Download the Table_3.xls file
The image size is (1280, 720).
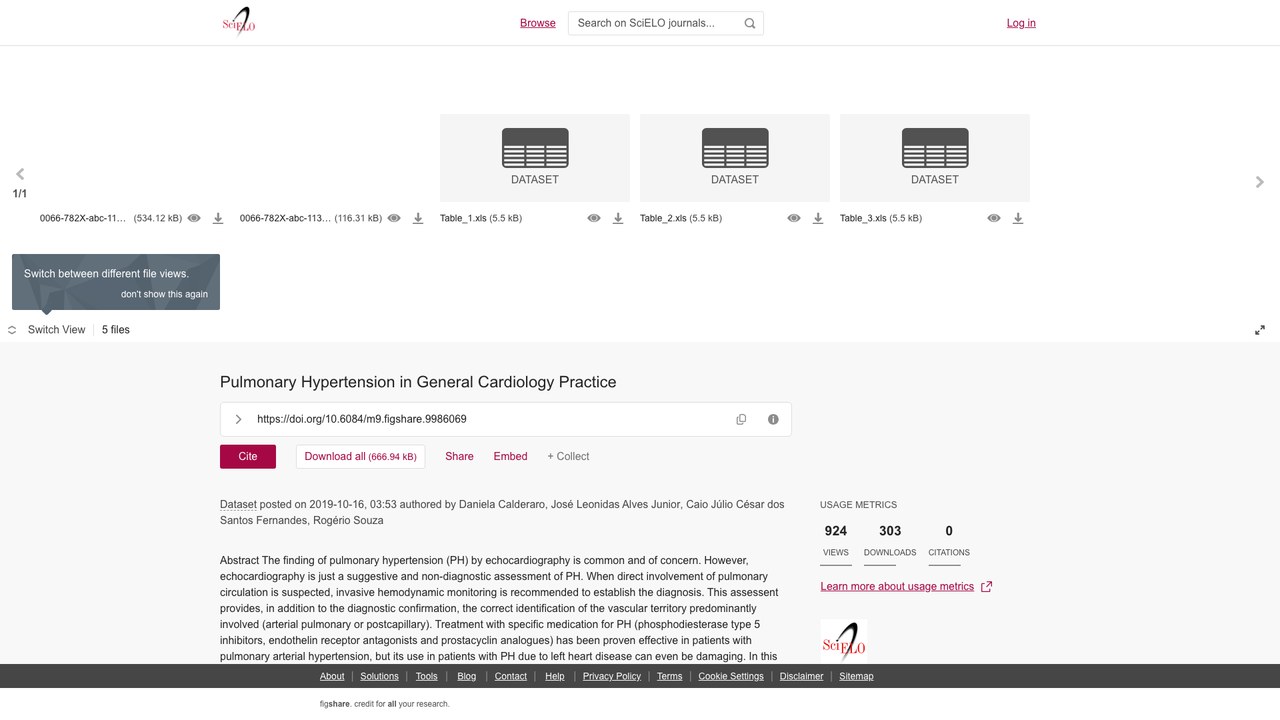pyautogui.click(x=1018, y=218)
